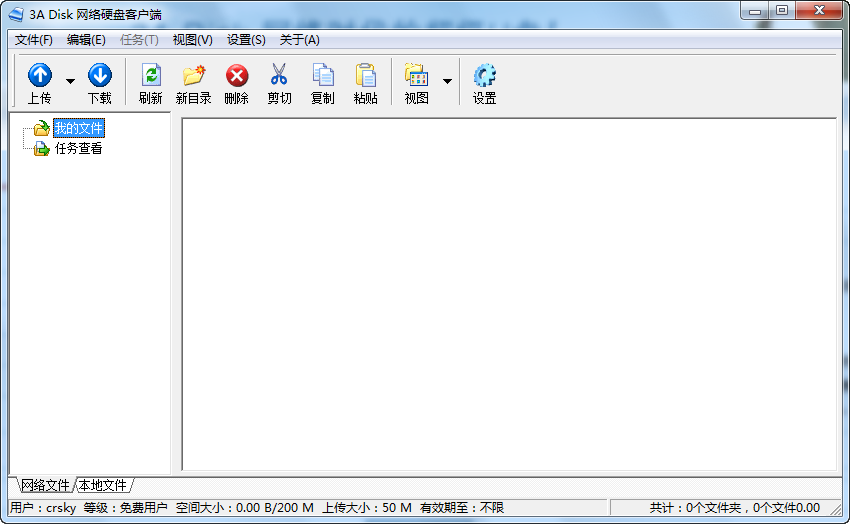Viewport: 850px width, 524px height.
Task: Click the 我的文件 folder icon in tree
Action: coord(41,128)
